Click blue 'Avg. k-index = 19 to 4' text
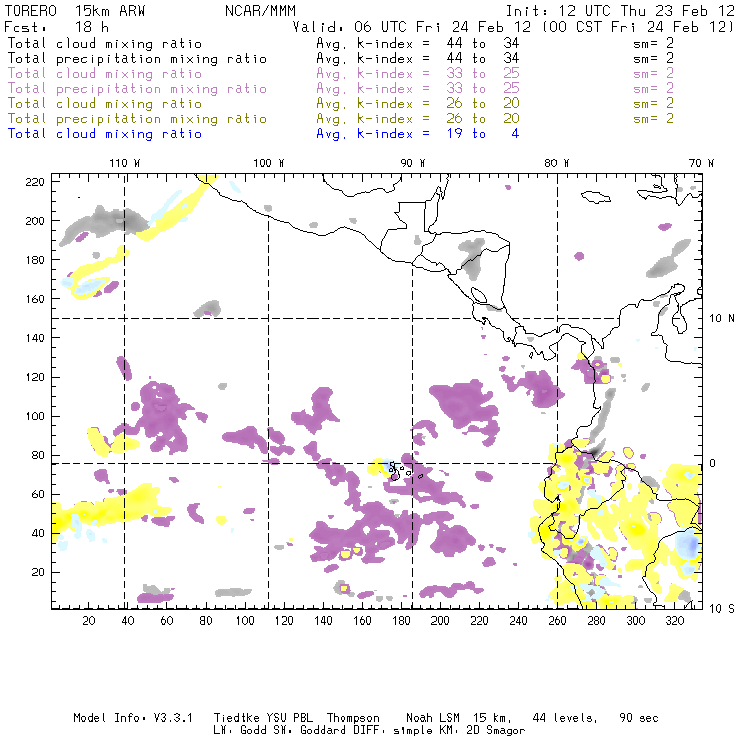Viewport: 740px width, 740px height. tap(418, 134)
